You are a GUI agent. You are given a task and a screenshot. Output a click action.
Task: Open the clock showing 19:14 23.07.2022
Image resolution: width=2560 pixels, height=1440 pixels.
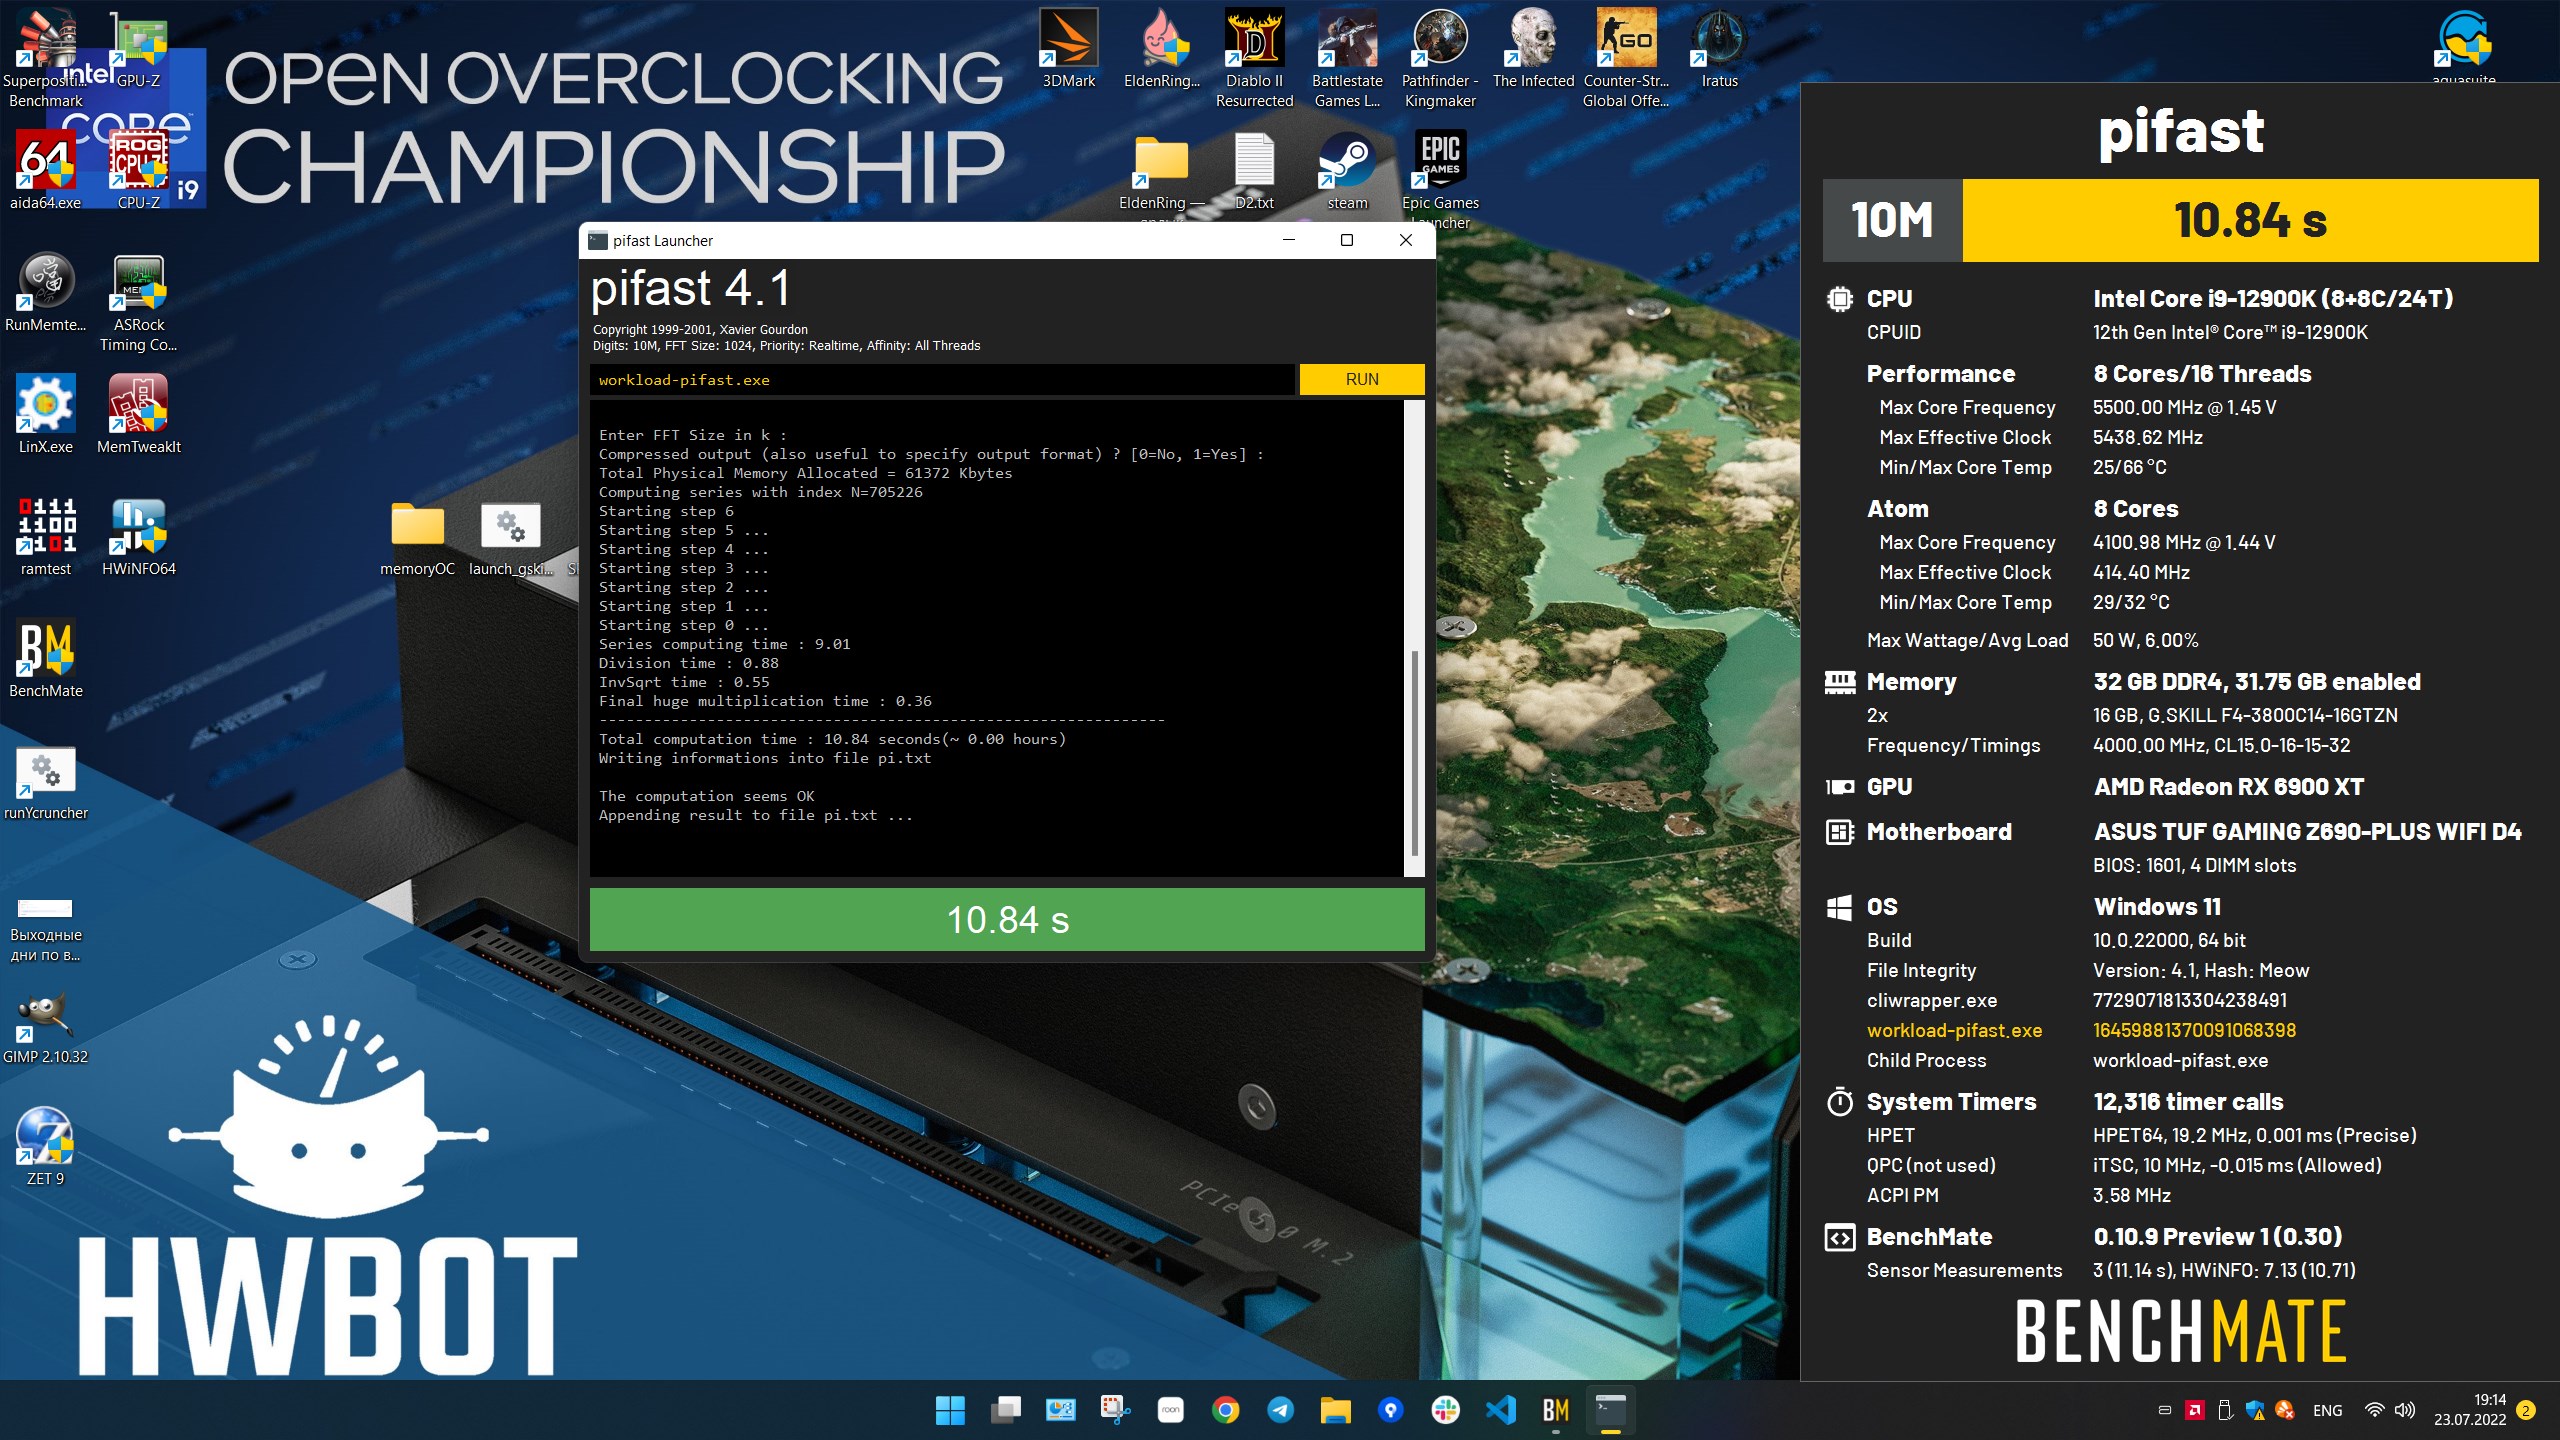click(2470, 1410)
